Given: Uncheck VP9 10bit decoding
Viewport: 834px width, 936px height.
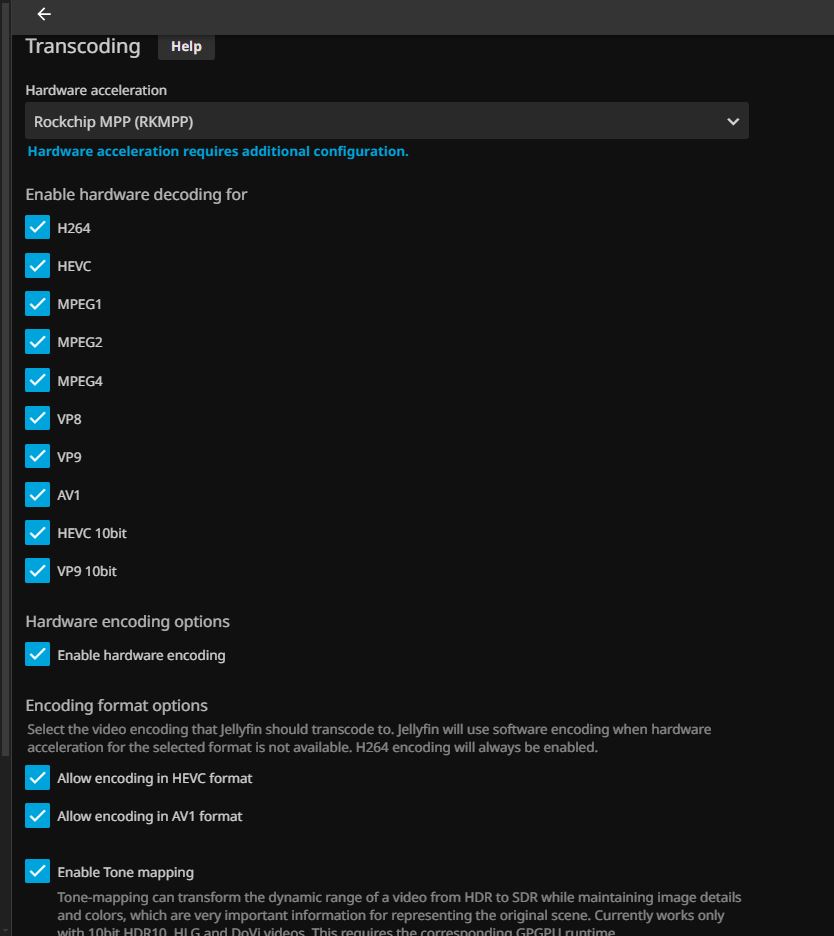Looking at the screenshot, I should tap(38, 571).
